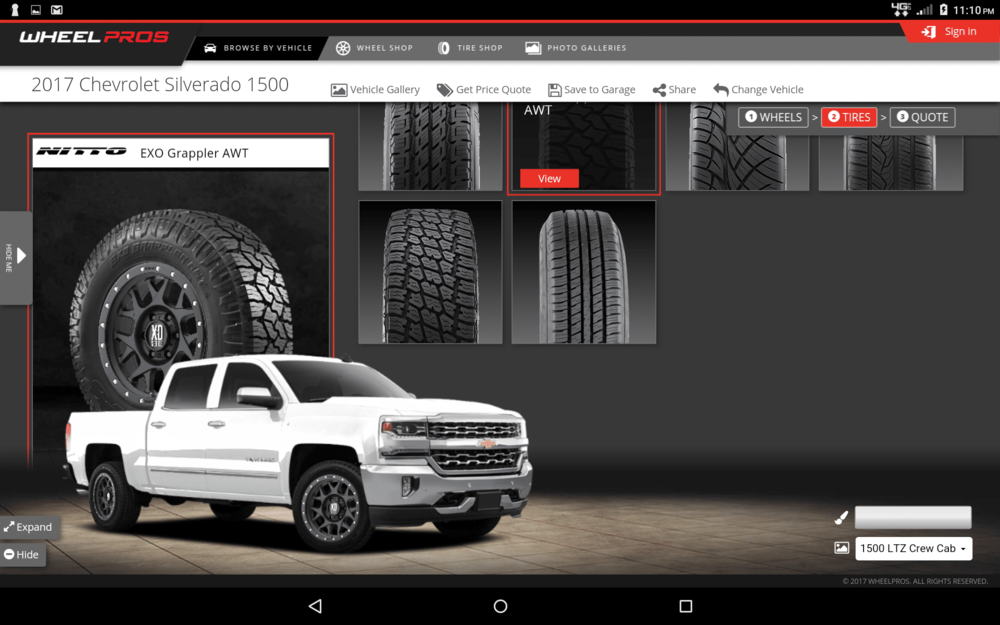Expand the 1500 LTZ Crew Cab dropdown
This screenshot has height=625, width=1000.
pos(913,548)
